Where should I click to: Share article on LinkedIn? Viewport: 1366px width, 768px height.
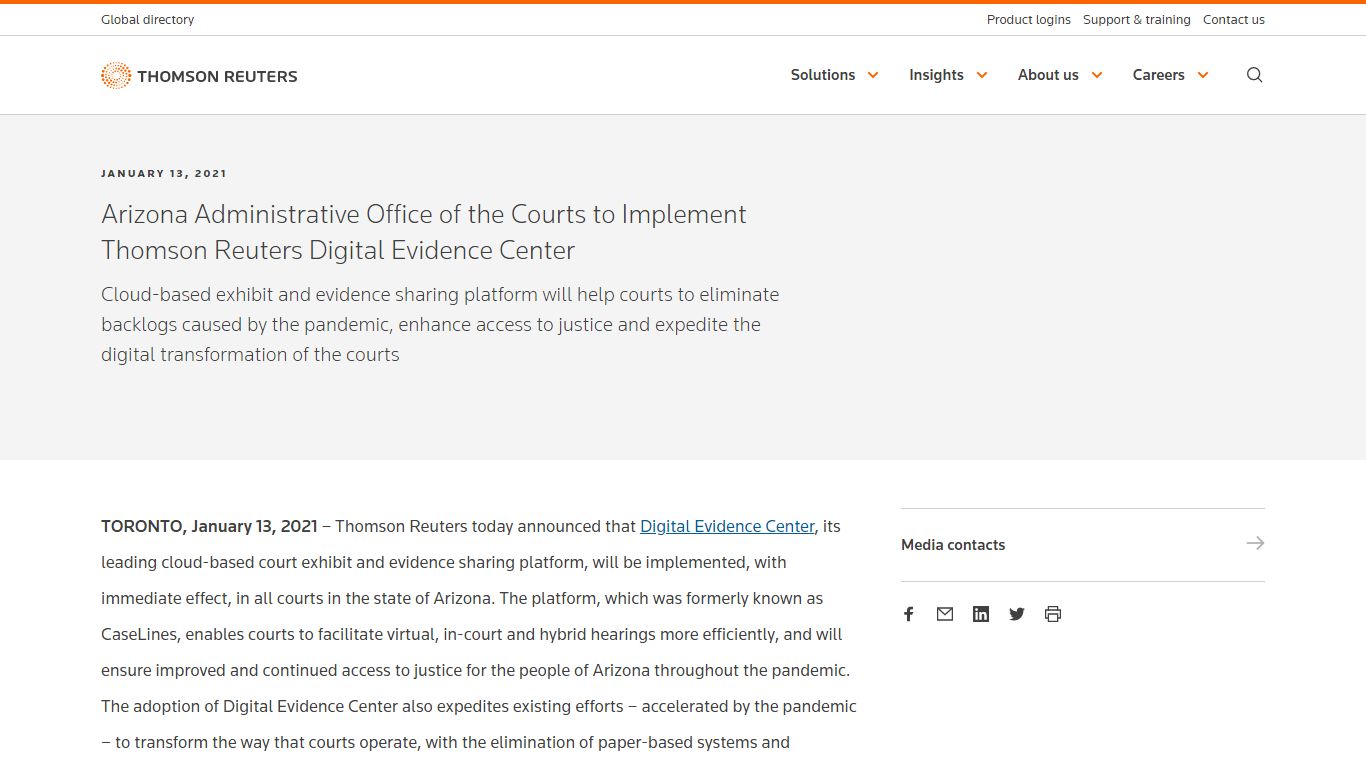pyautogui.click(x=981, y=614)
